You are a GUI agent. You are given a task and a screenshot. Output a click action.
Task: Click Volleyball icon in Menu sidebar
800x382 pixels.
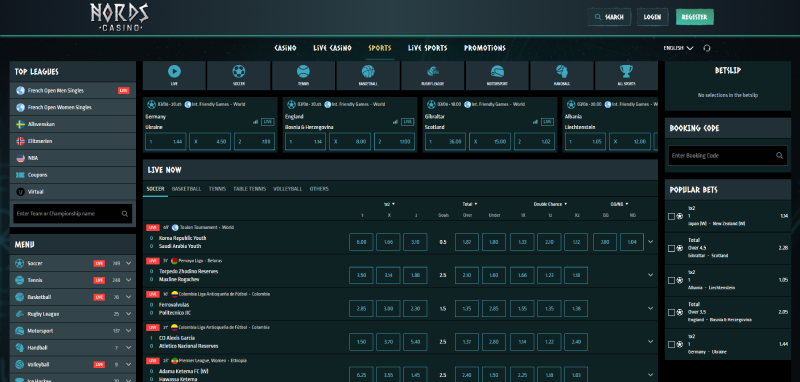[19, 365]
